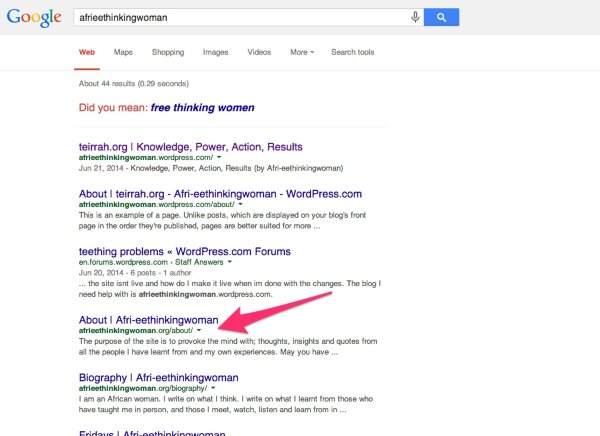Expand arrow next to afrieethinkingwoman.org/about/ URL
This screenshot has width=600, height=436.
tap(199, 330)
